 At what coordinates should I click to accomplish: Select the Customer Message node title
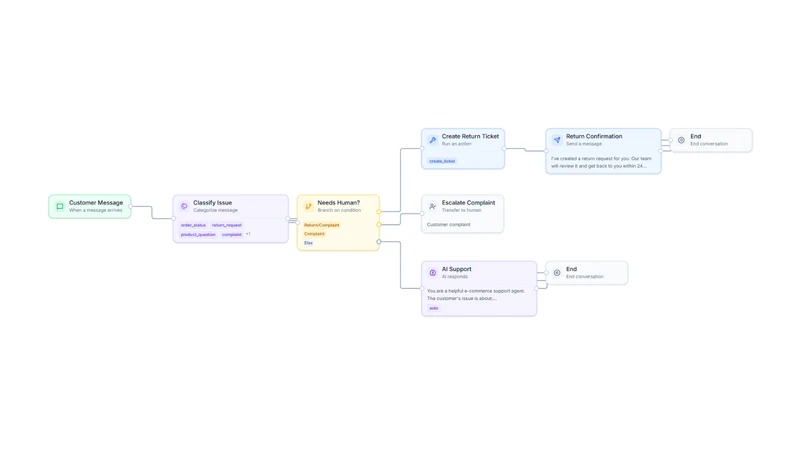[96, 203]
